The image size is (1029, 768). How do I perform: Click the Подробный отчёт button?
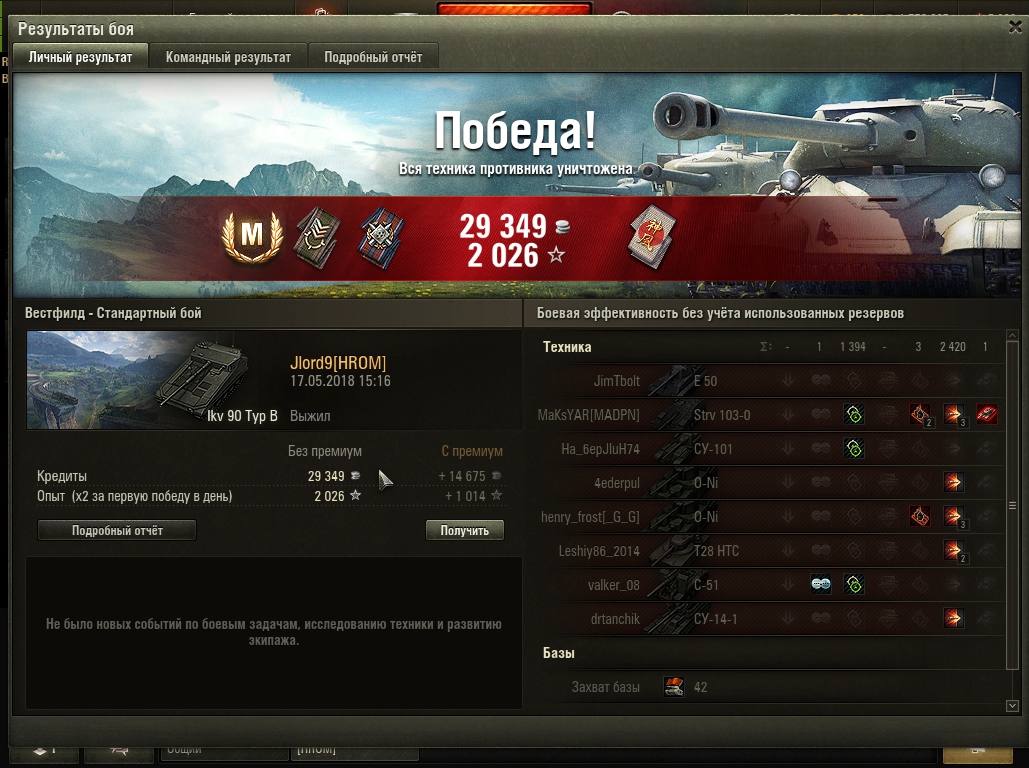click(117, 530)
